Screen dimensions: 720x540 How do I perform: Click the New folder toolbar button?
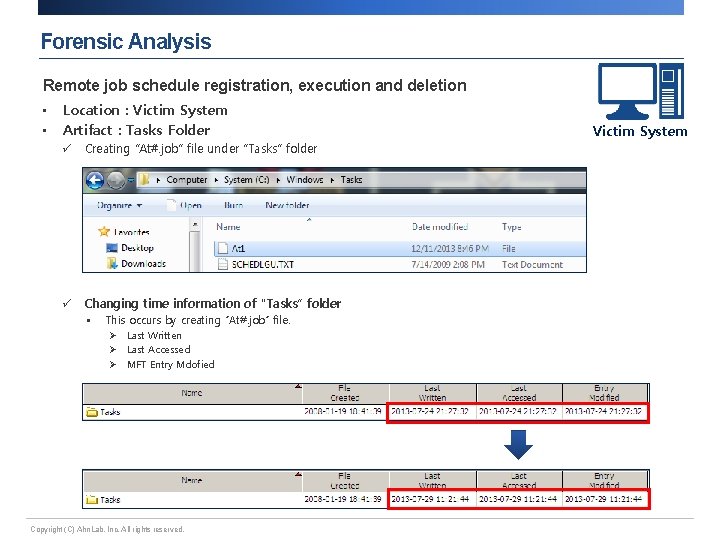[287, 205]
